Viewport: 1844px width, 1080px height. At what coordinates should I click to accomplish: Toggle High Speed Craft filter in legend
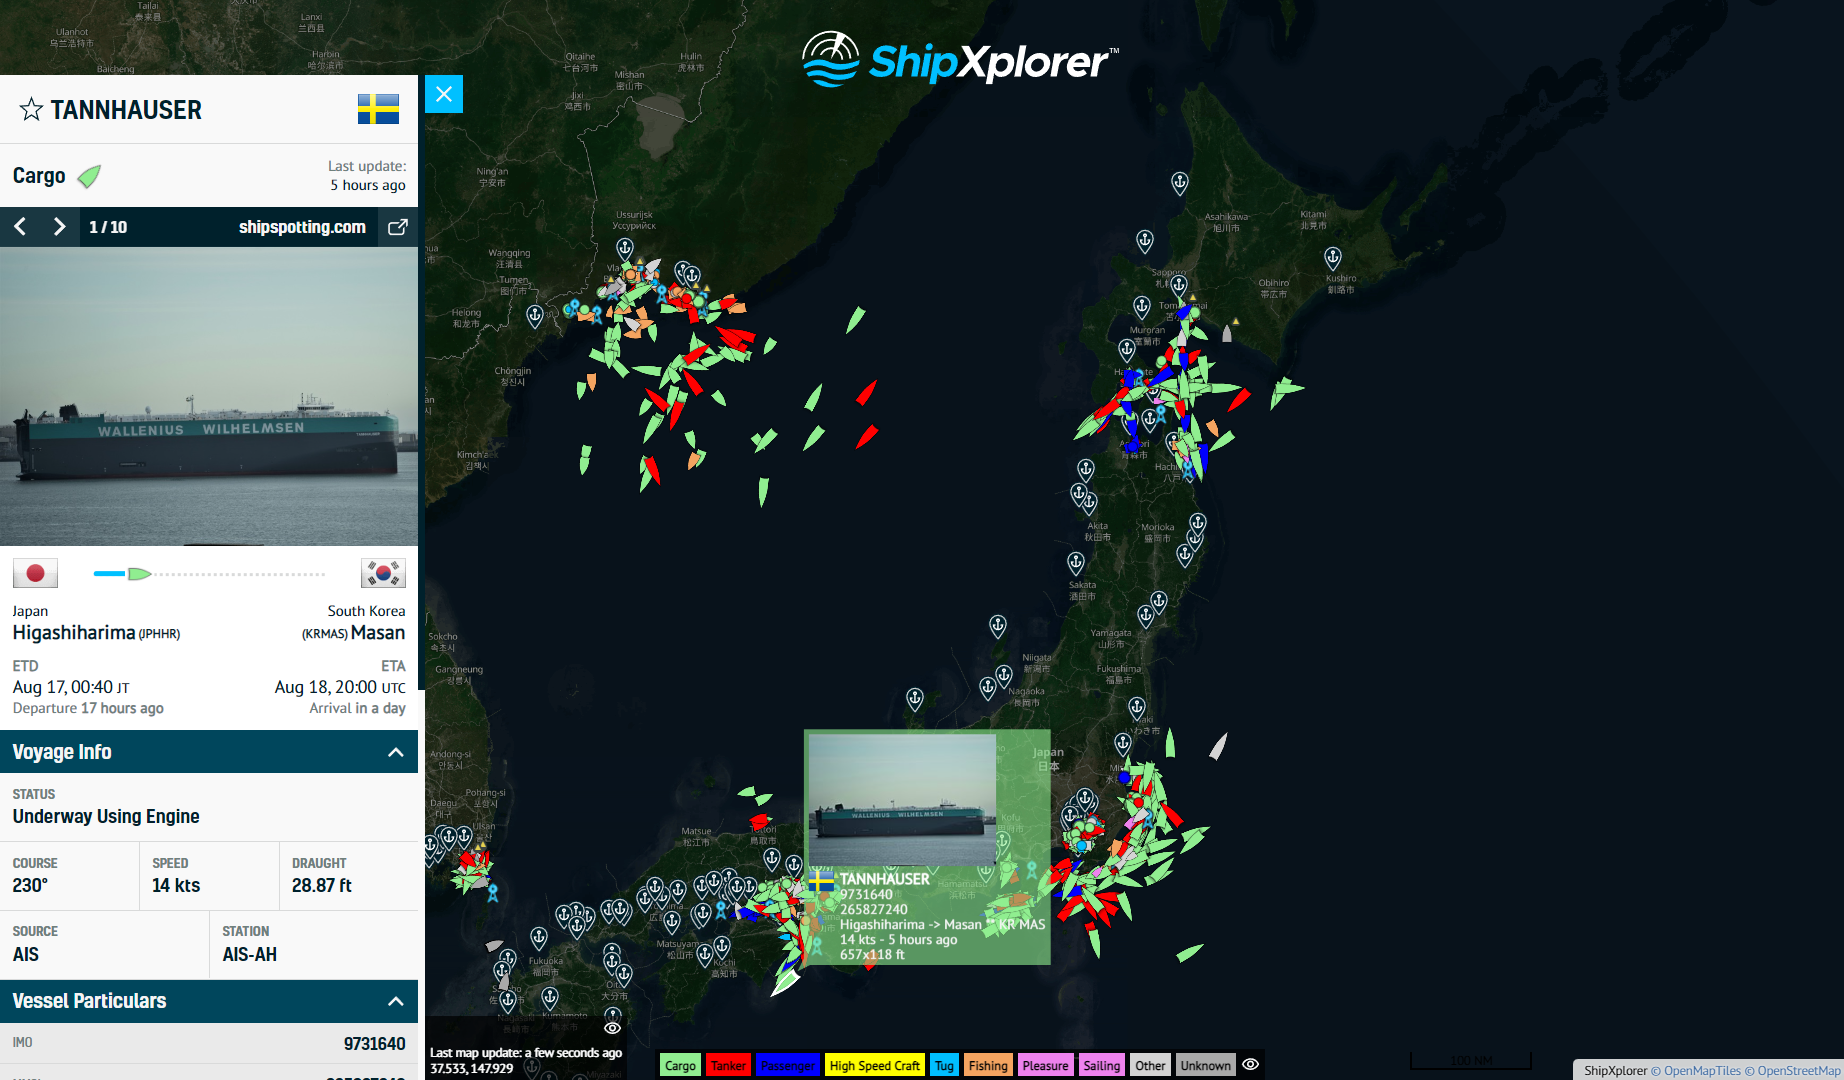pyautogui.click(x=874, y=1065)
